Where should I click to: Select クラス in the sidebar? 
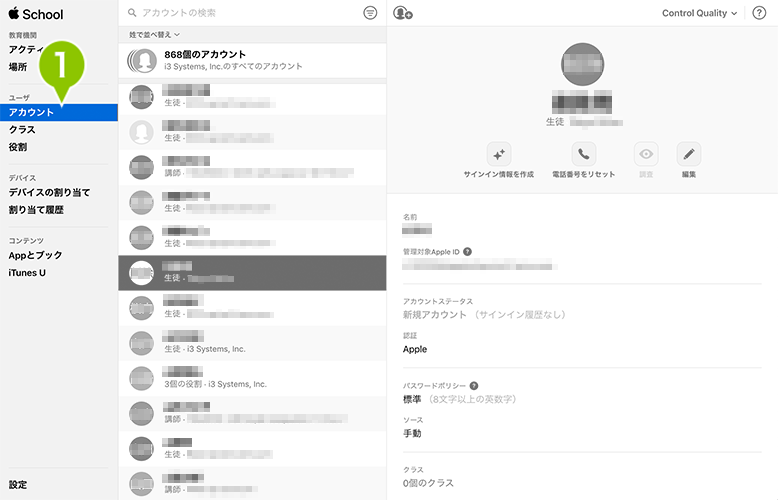pos(22,129)
